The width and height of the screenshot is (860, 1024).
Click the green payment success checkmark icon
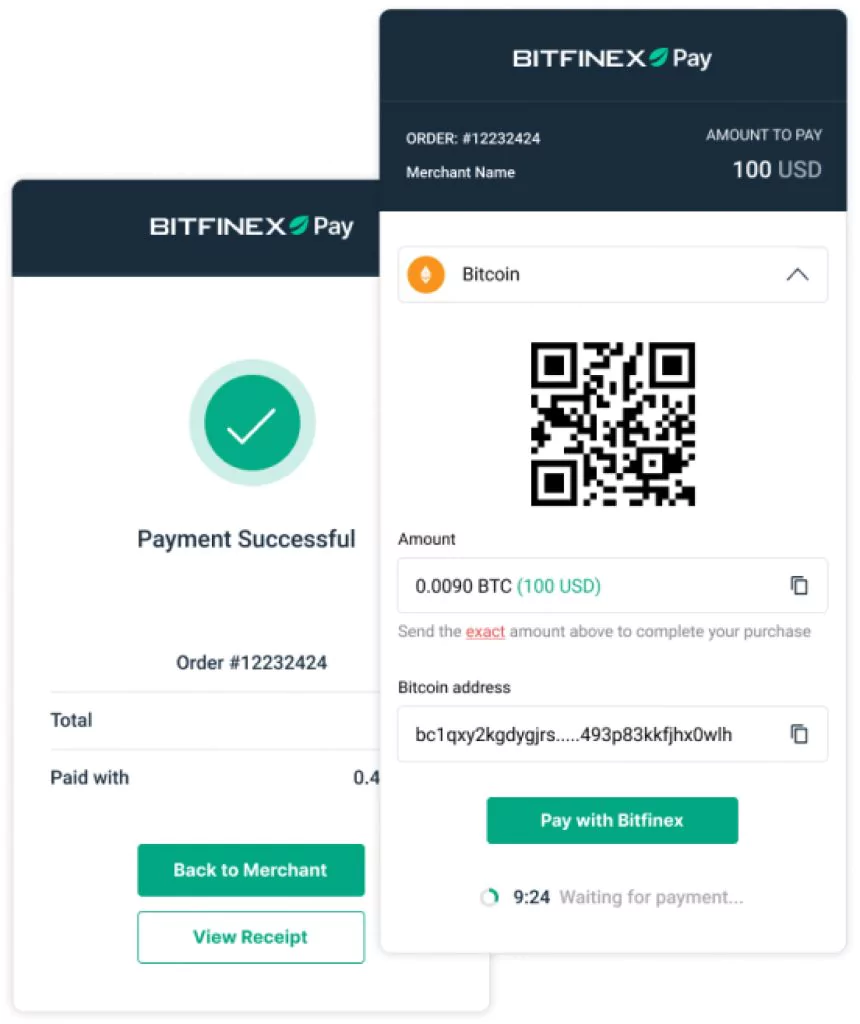(252, 423)
